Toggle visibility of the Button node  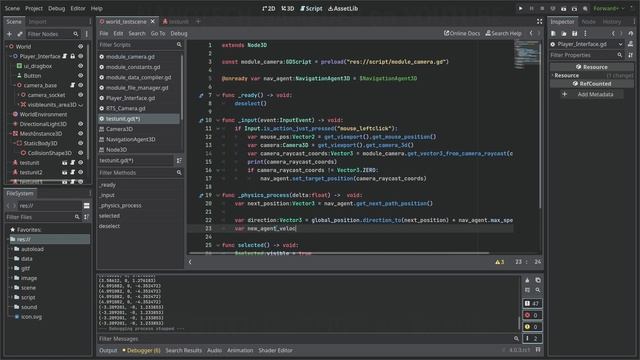coord(80,76)
